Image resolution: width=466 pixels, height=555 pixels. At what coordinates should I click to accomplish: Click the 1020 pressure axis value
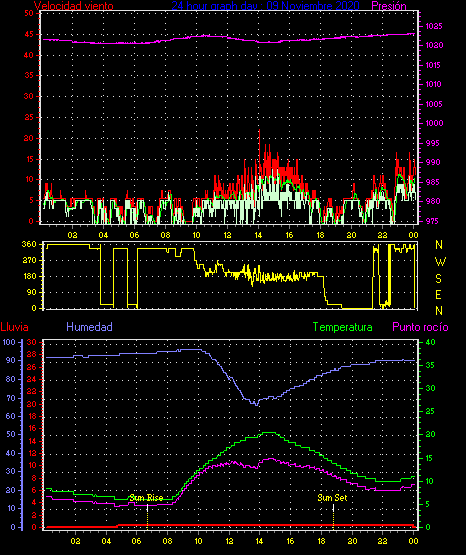434,46
